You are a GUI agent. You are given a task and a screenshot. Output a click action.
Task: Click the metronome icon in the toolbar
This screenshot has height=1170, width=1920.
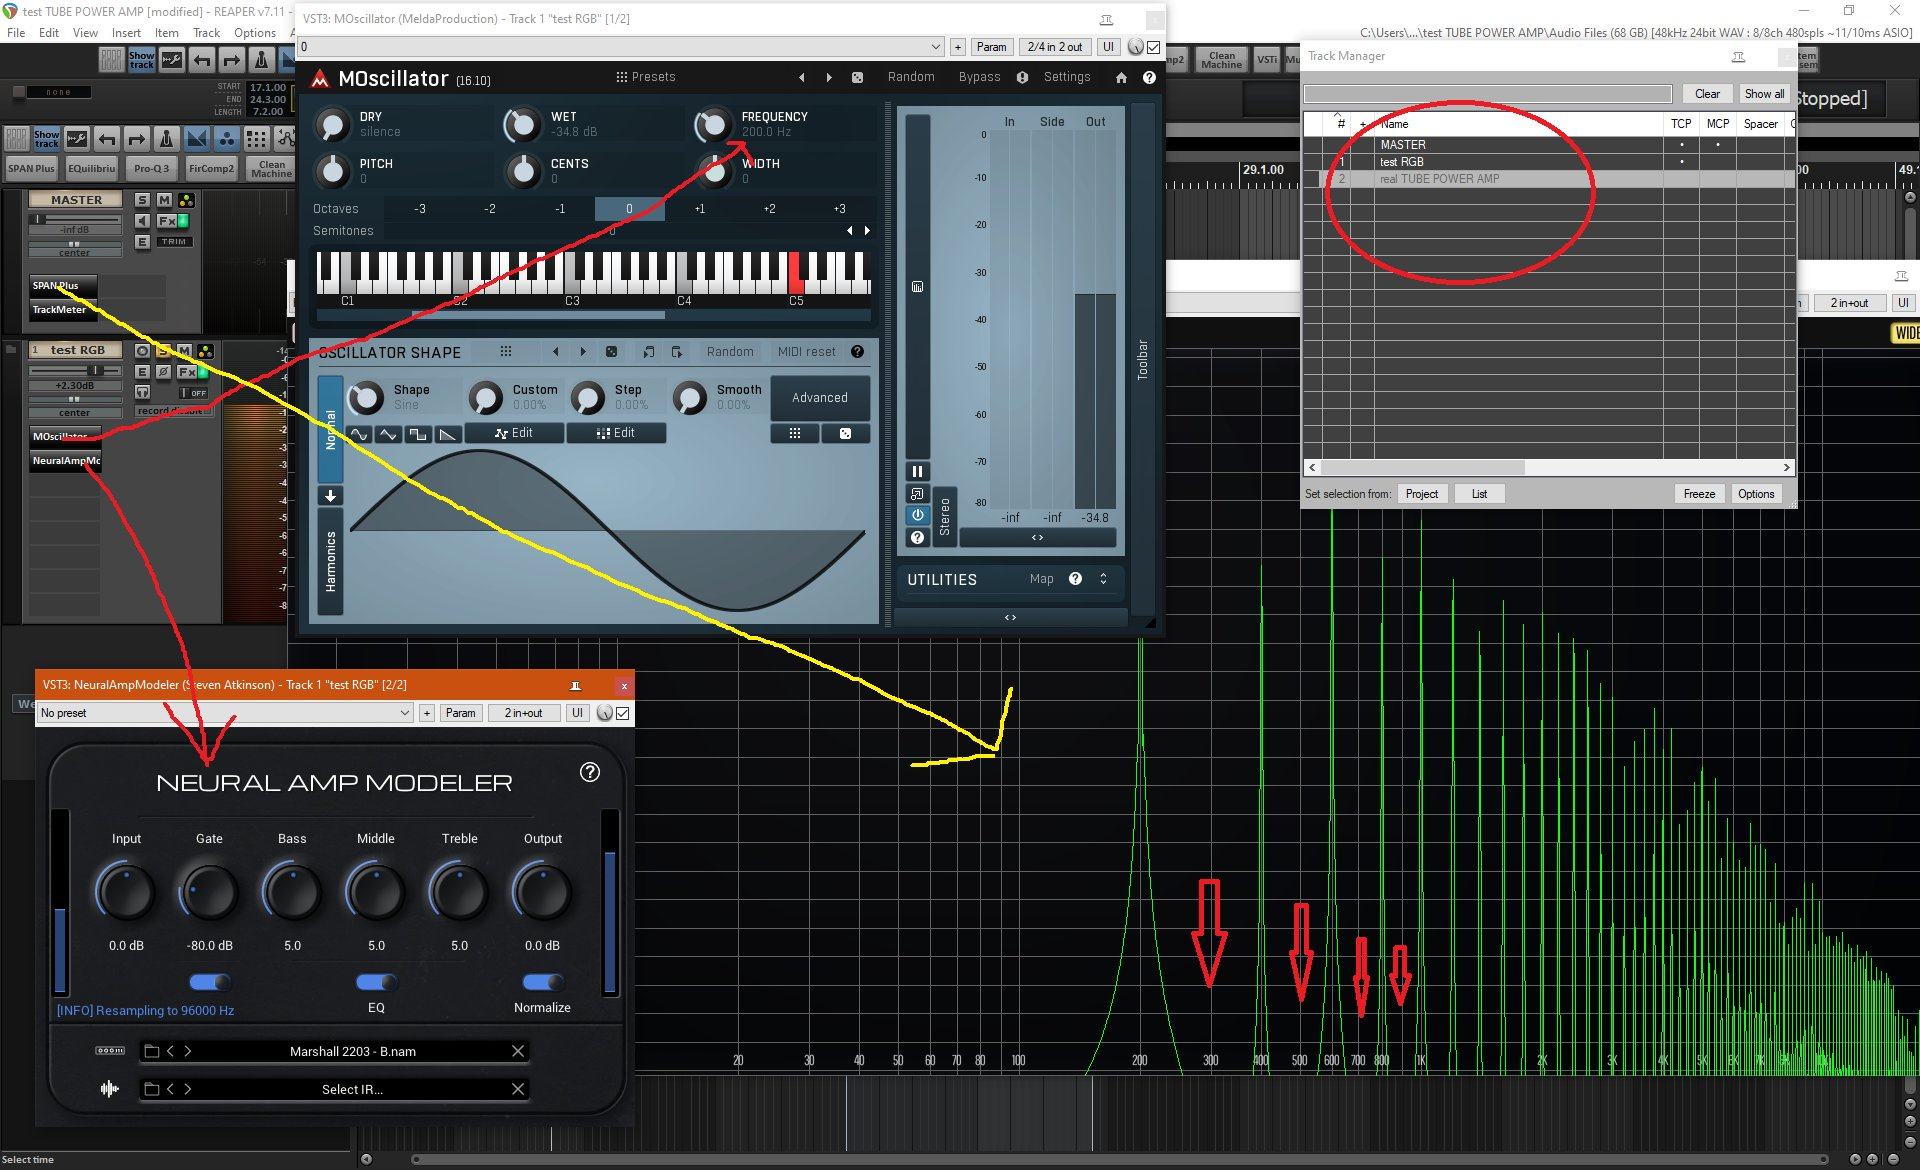pos(261,60)
